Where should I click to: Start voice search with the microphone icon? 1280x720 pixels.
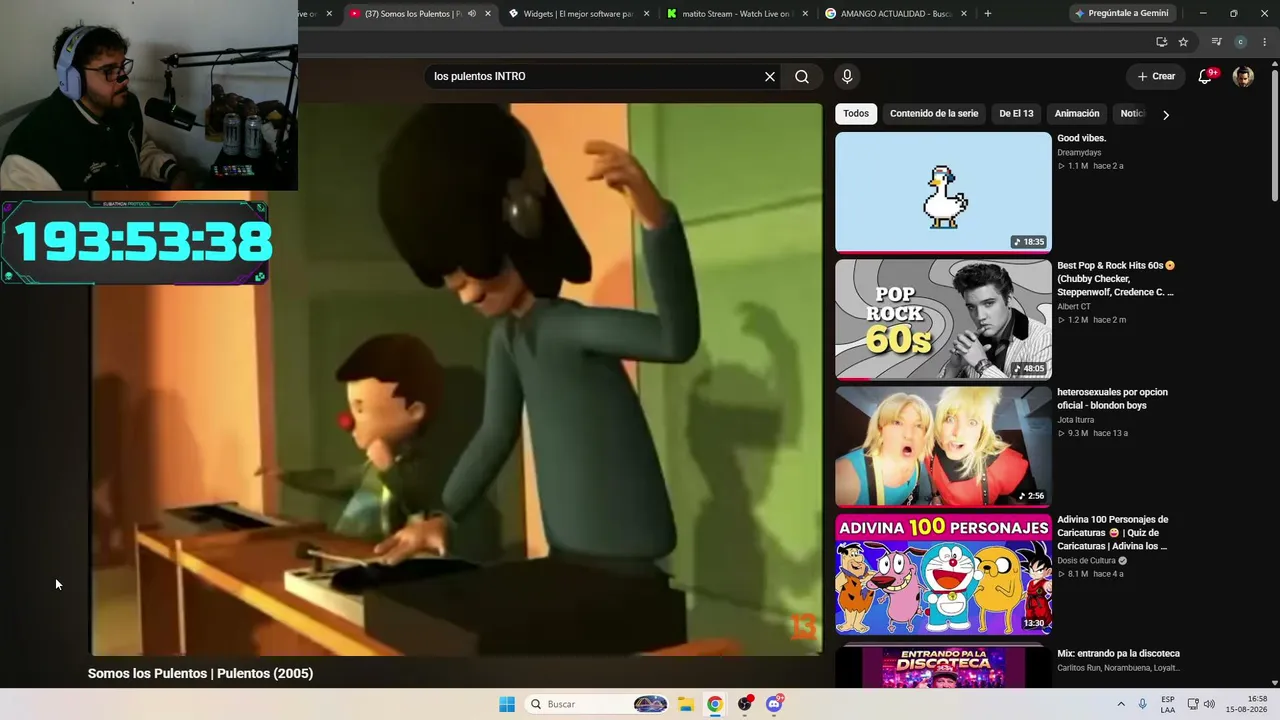pyautogui.click(x=847, y=76)
